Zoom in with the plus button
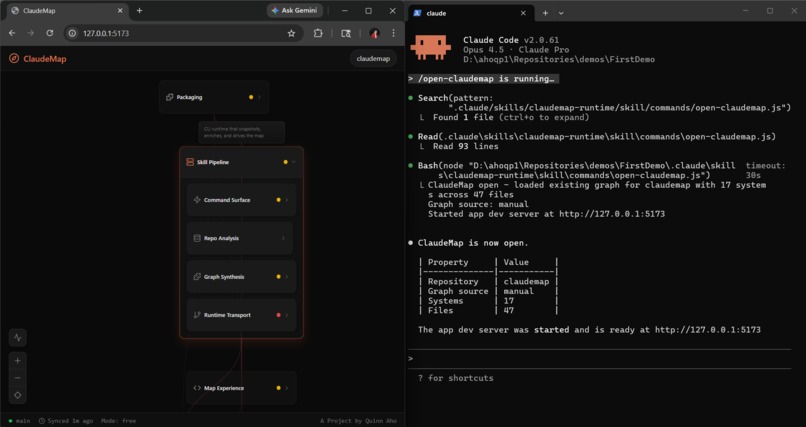 [18, 361]
